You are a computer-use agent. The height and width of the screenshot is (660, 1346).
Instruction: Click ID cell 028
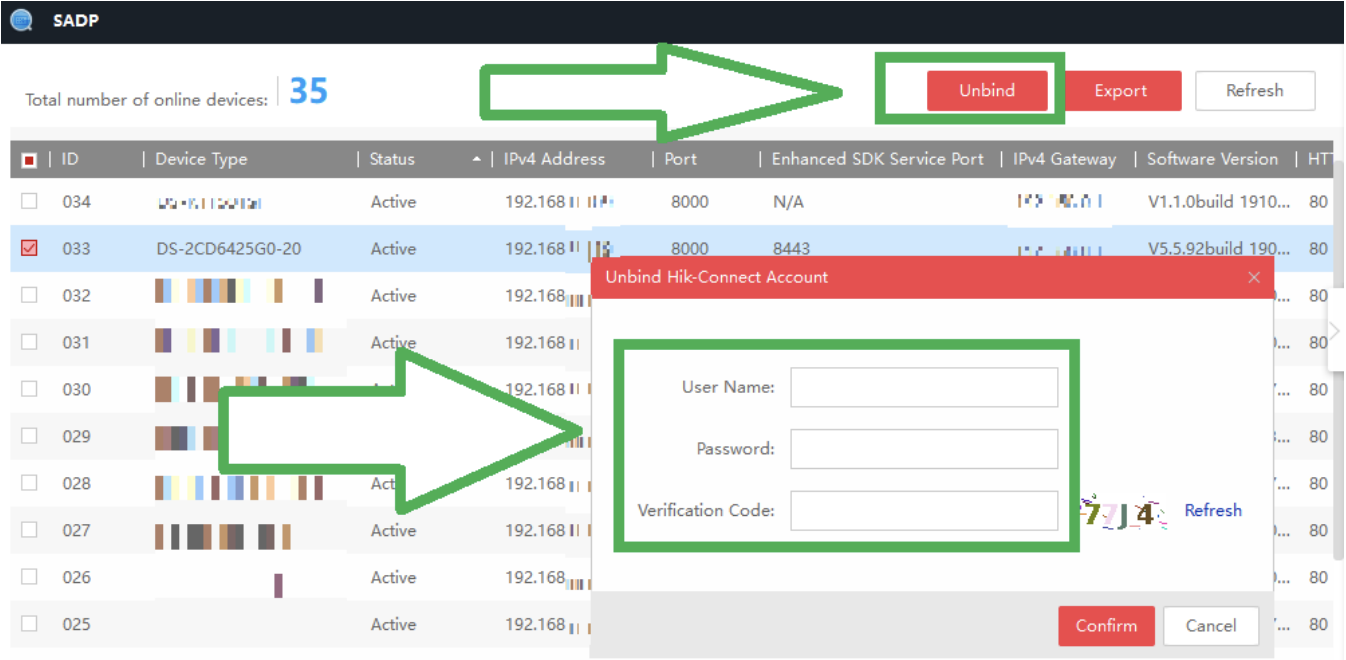pyautogui.click(x=76, y=483)
